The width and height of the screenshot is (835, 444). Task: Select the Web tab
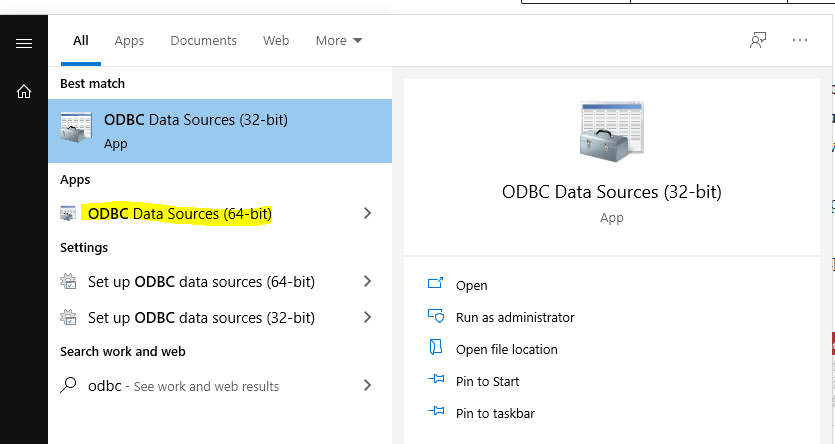tap(276, 41)
